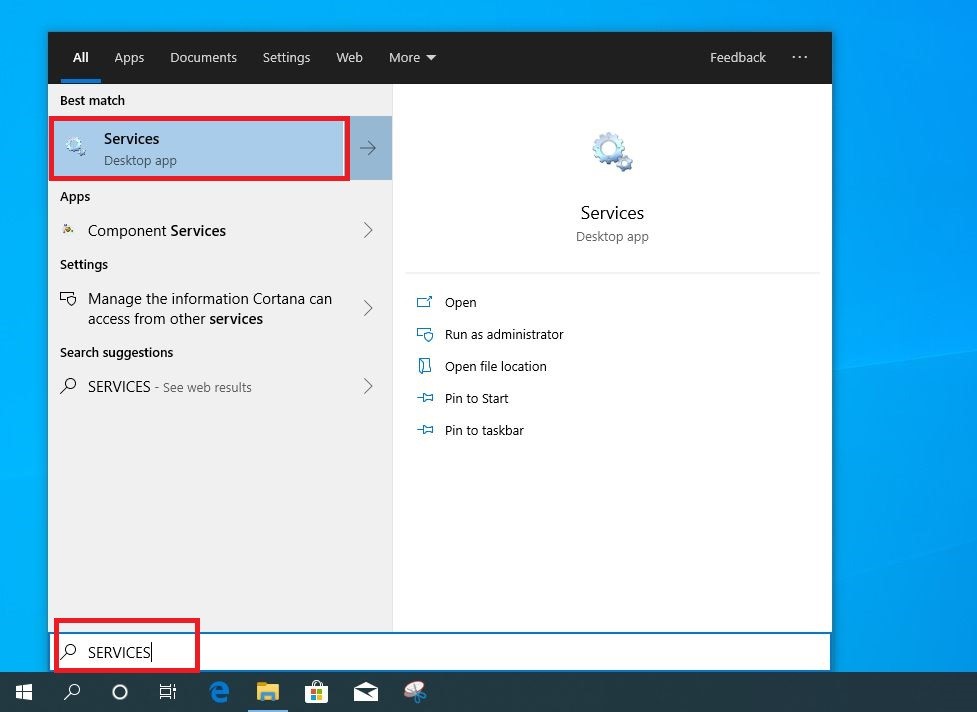Launch Cortana from the taskbar circle
977x712 pixels.
[x=120, y=691]
